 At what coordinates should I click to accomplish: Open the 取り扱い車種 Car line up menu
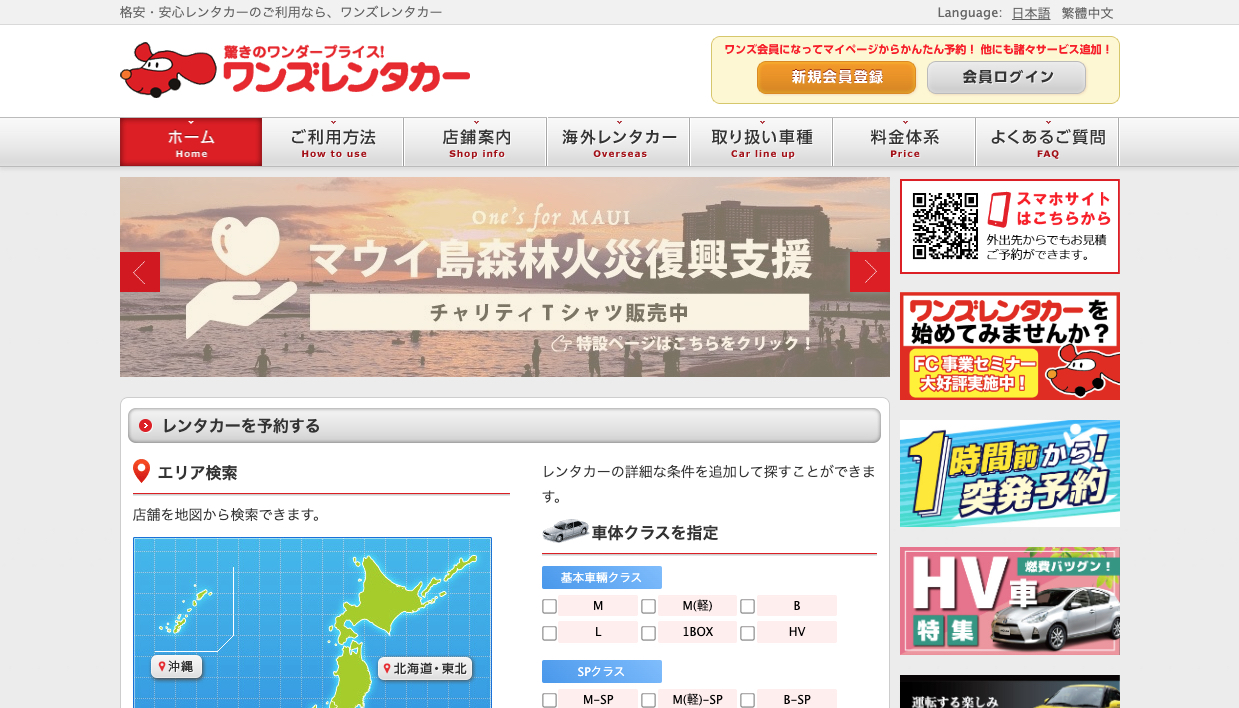(762, 142)
